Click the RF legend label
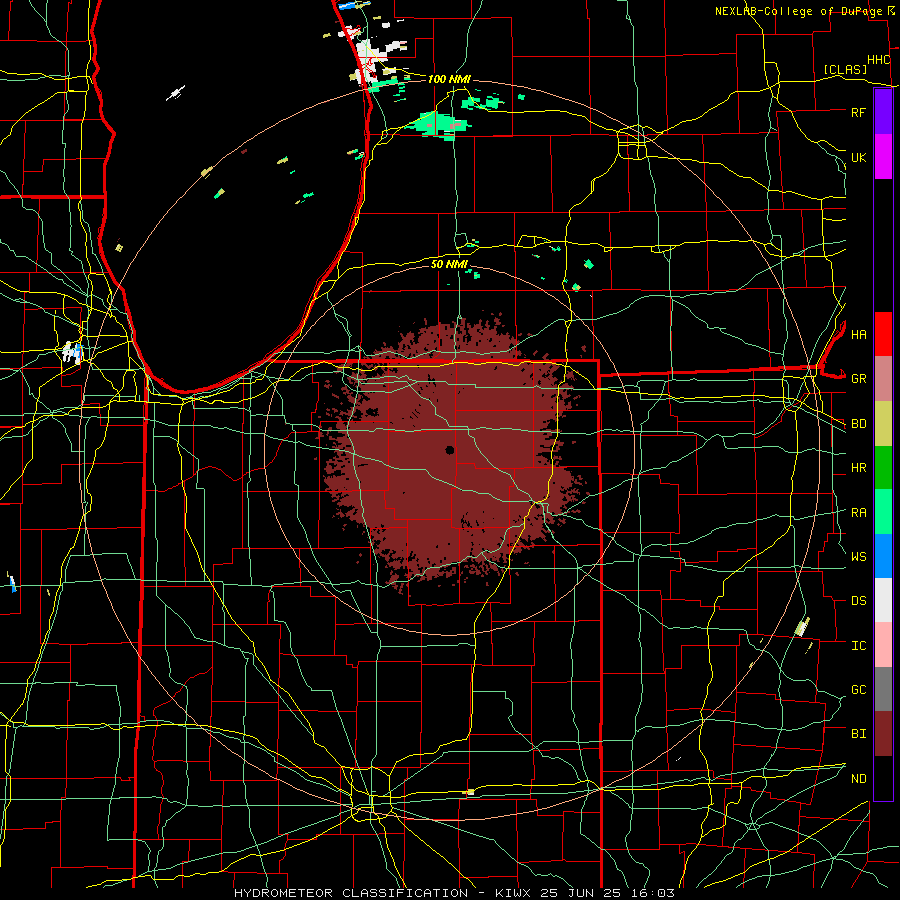 pos(858,112)
